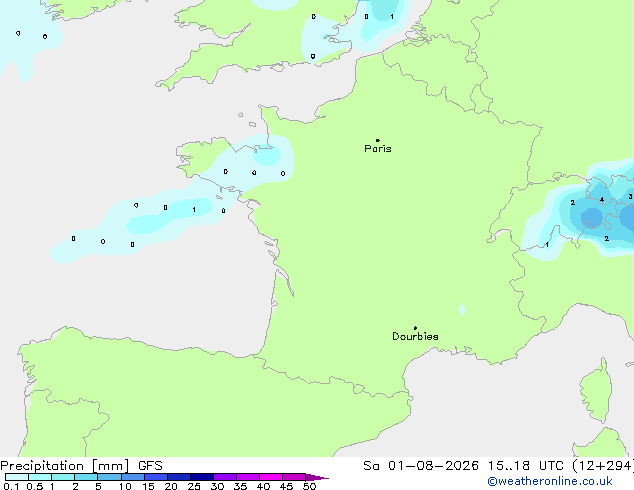The image size is (634, 490).
Task: Select the 10 mm legend color swatch
Action: [x=132, y=477]
